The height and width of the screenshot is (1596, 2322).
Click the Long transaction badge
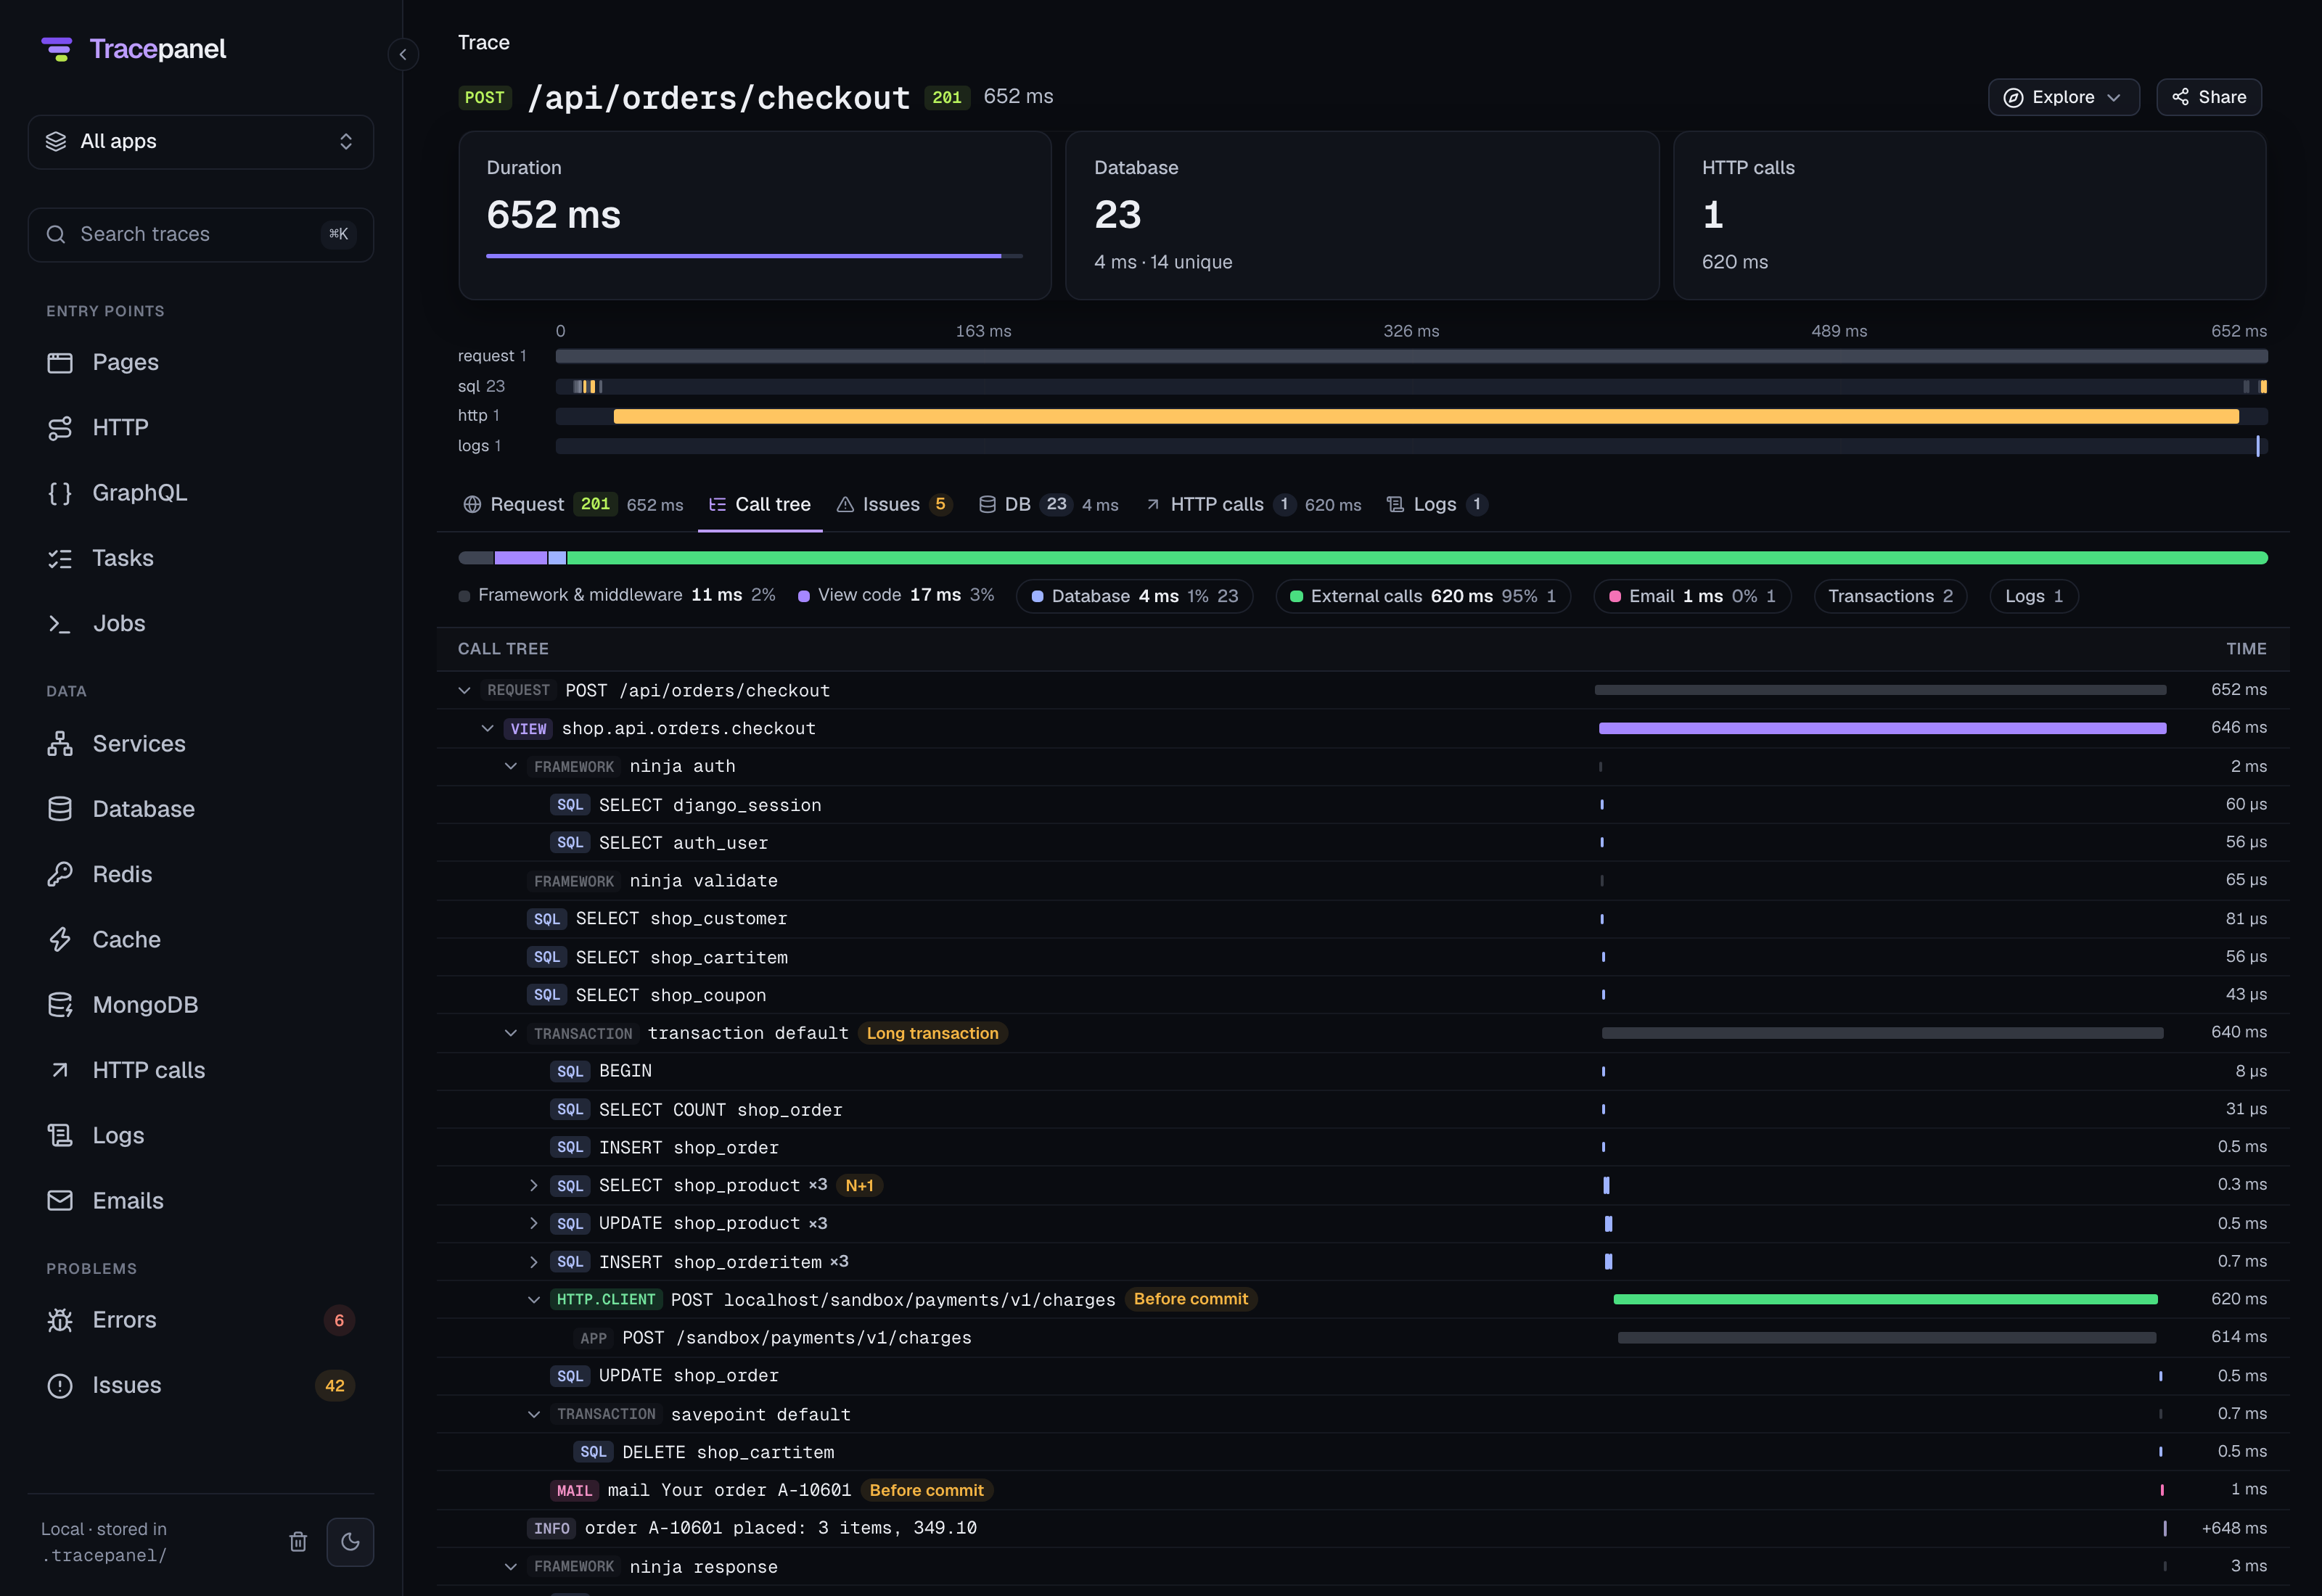[932, 1033]
